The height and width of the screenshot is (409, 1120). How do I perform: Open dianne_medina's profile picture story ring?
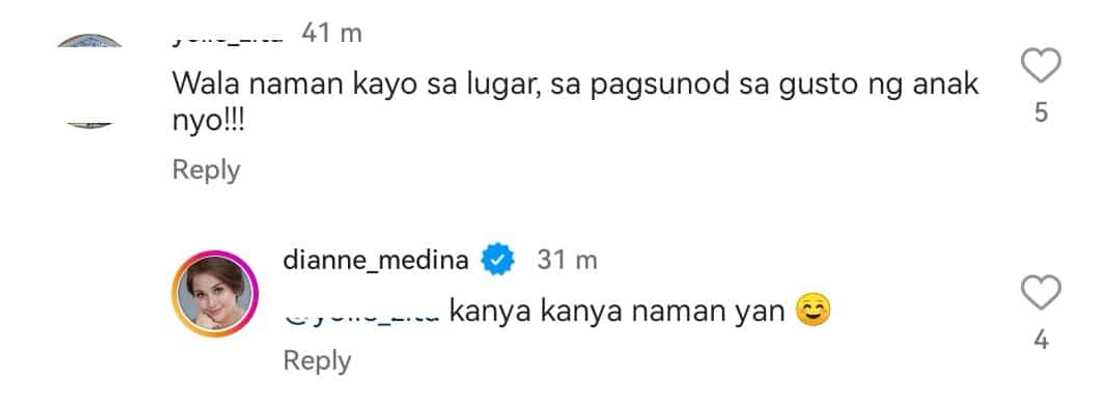pyautogui.click(x=215, y=293)
